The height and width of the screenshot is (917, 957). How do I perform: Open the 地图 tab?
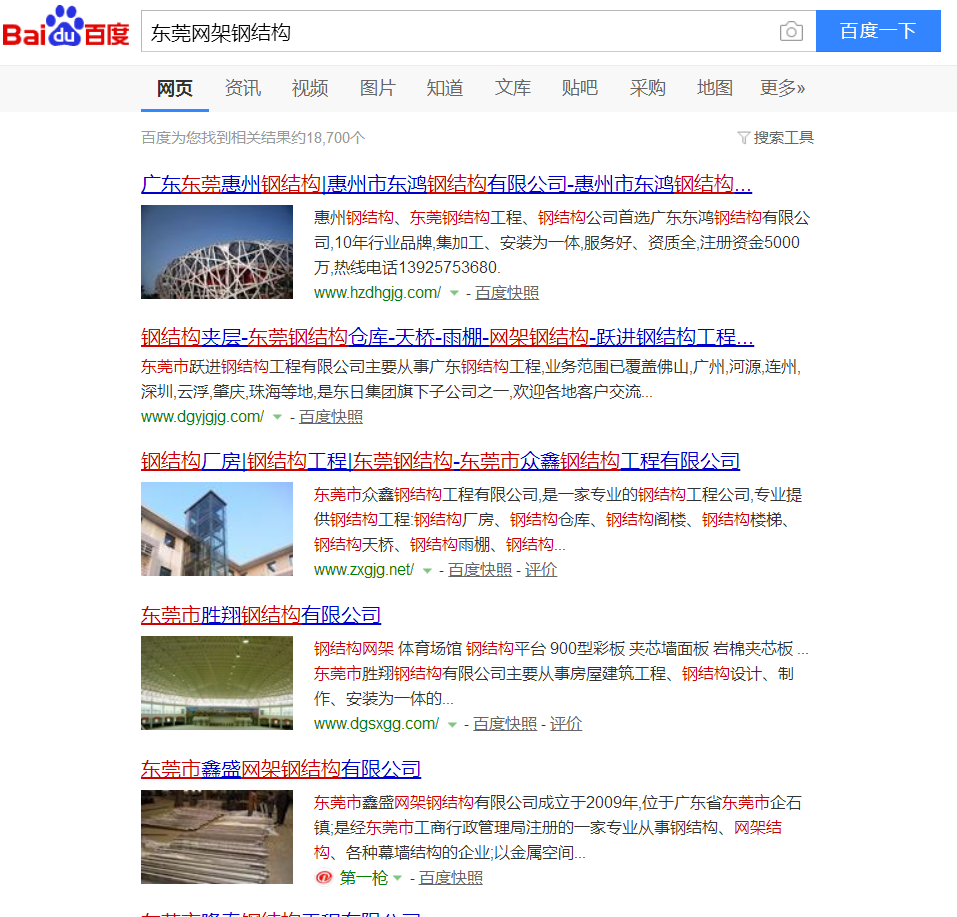click(x=715, y=89)
